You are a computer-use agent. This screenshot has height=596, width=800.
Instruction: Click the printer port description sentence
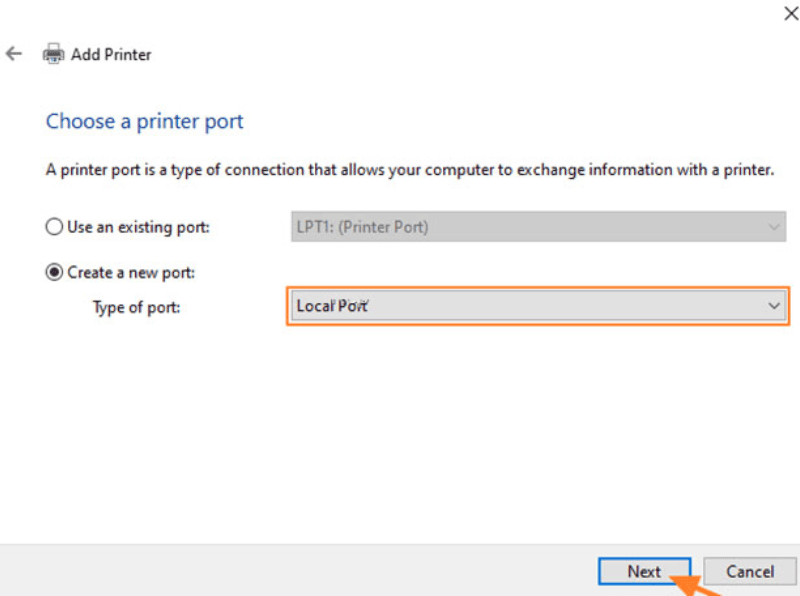pos(410,170)
